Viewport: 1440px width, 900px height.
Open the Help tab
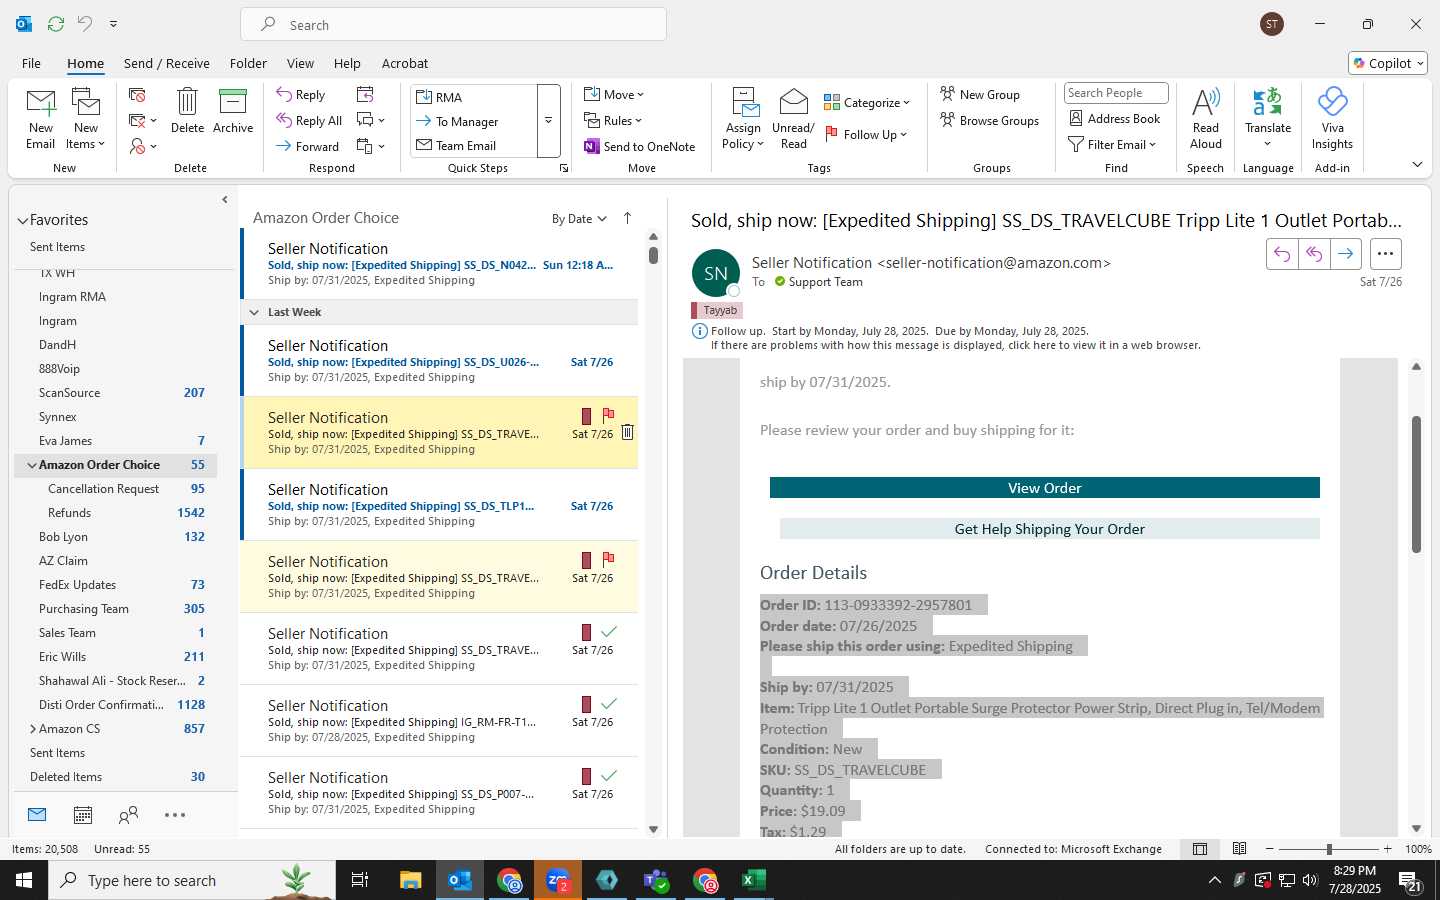347,63
